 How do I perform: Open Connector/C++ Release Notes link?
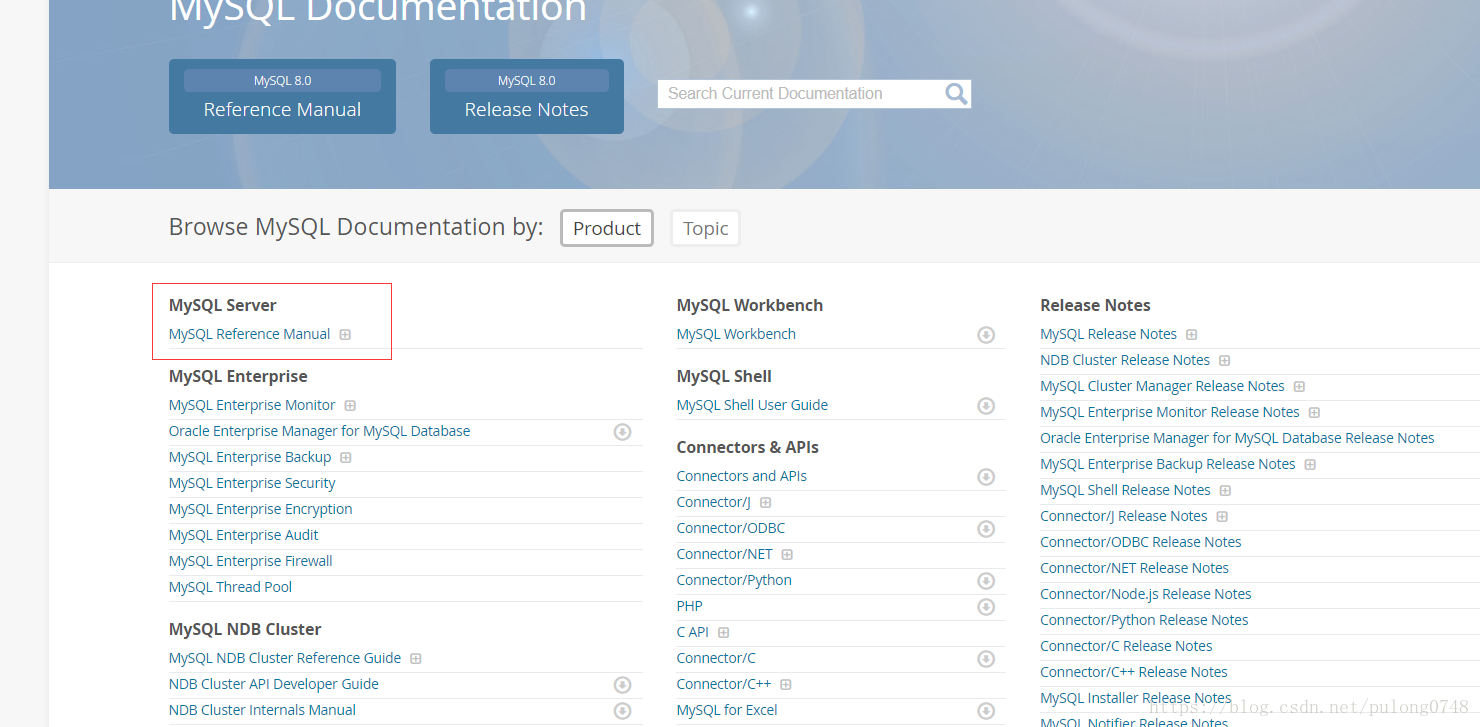1134,672
